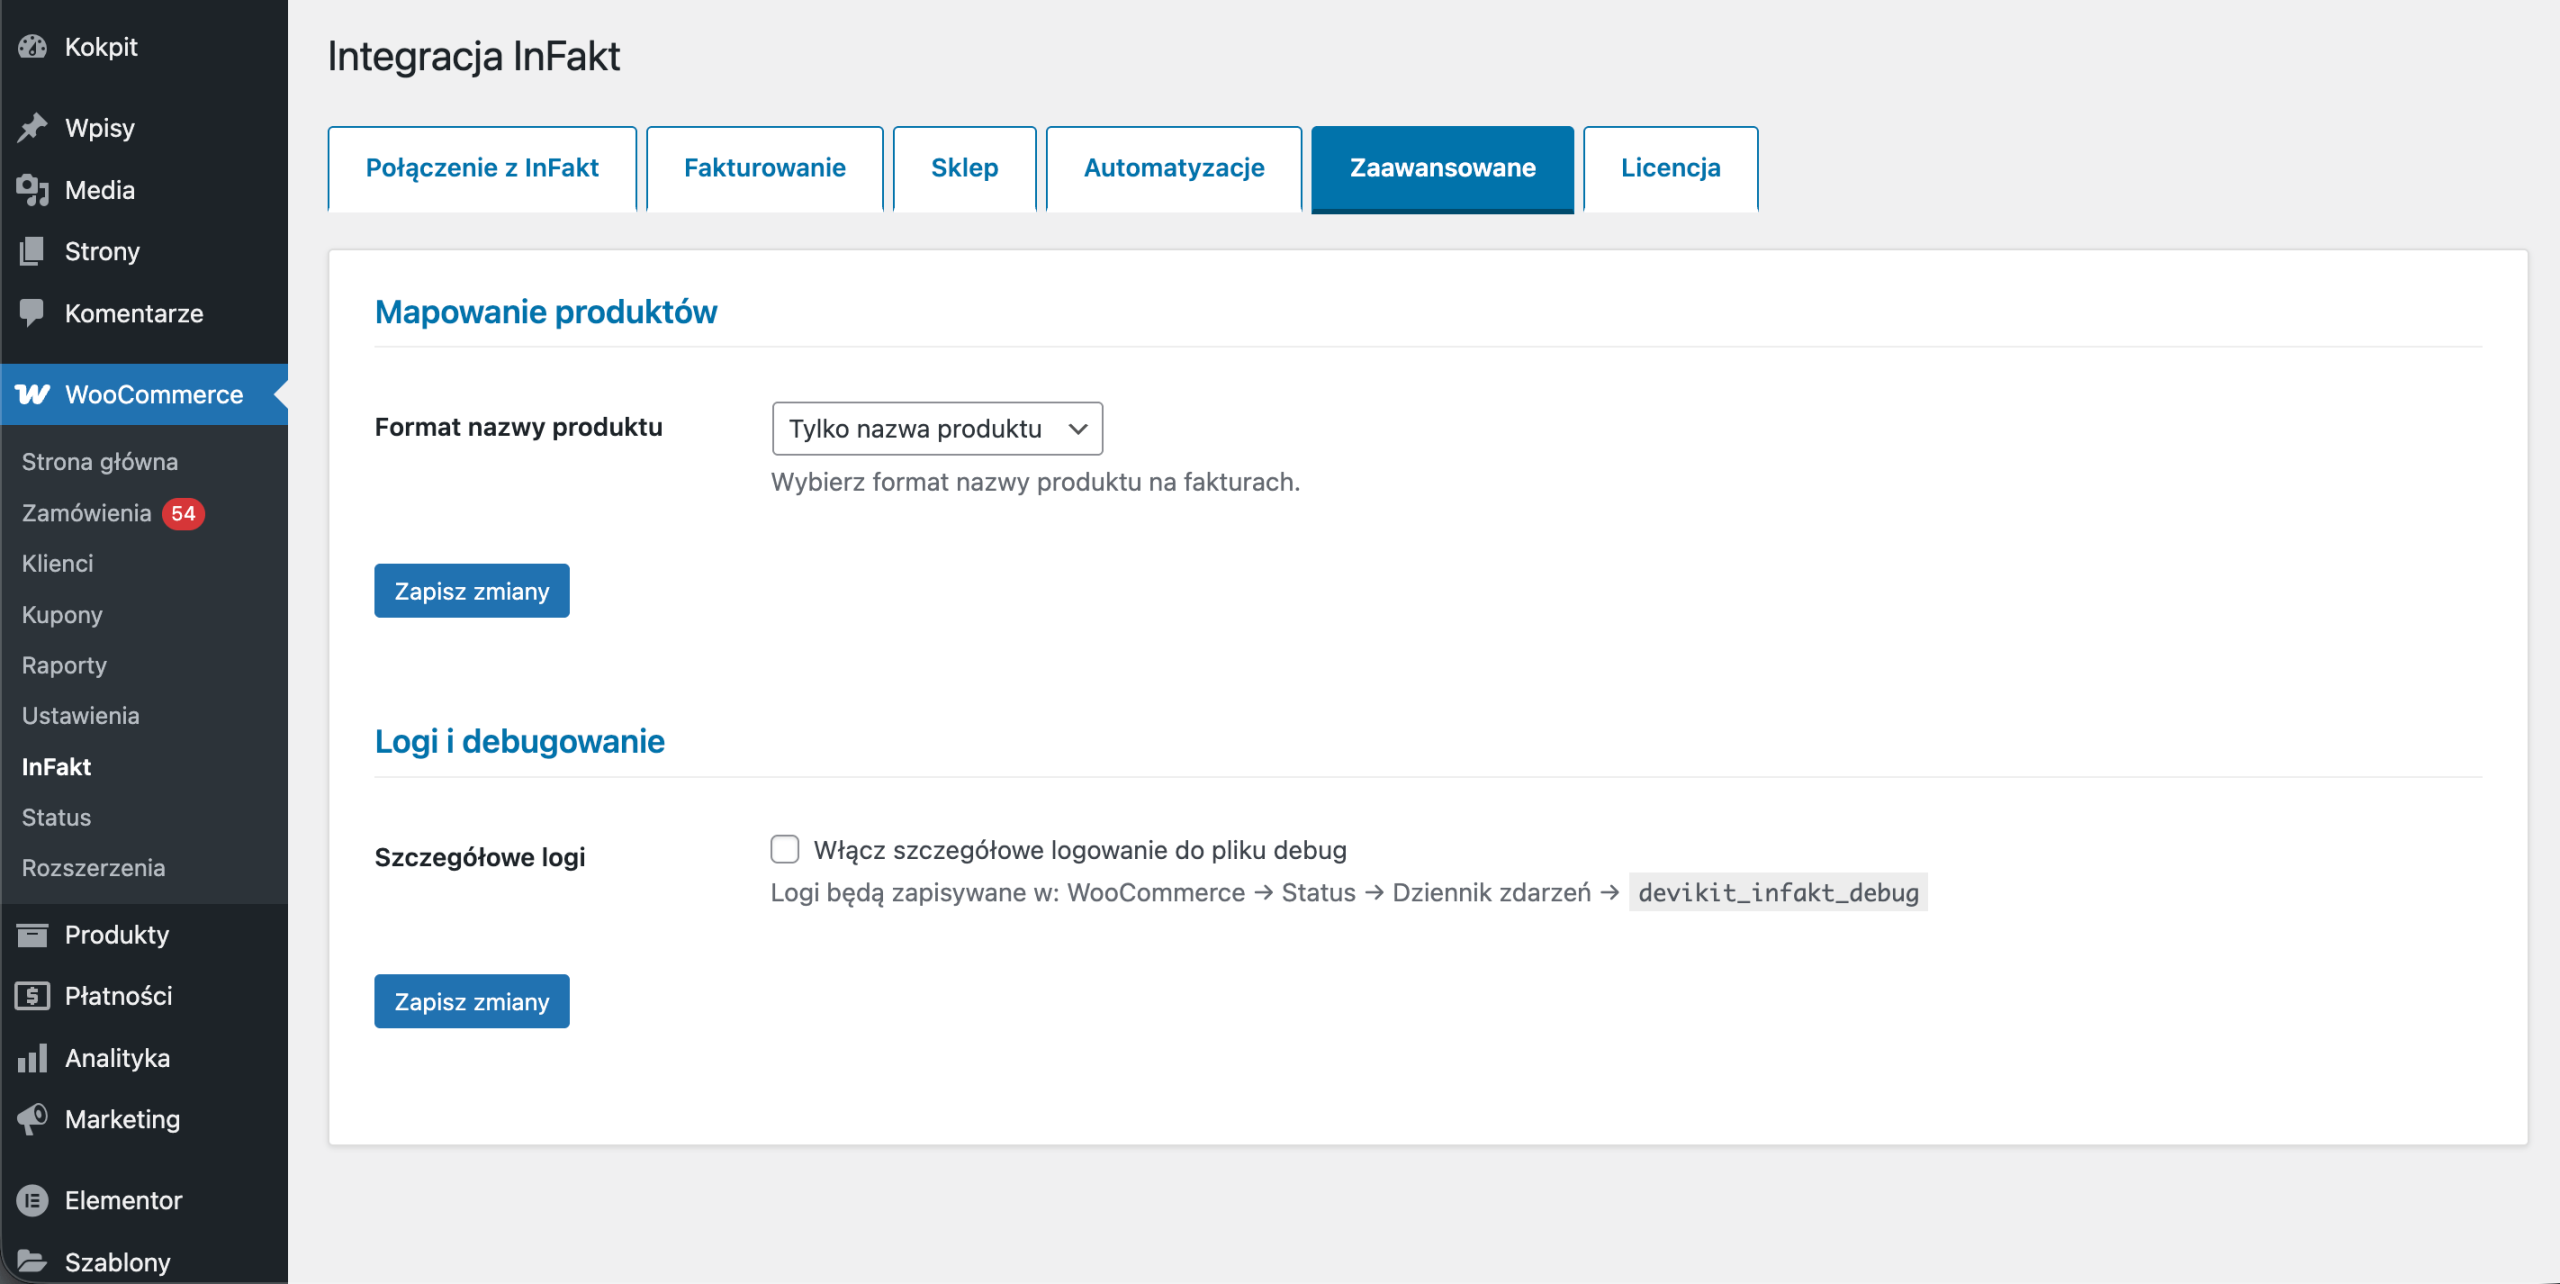Screen dimensions: 2560x1284
Task: Open the Rozszerzenia submenu item
Action: [x=94, y=868]
